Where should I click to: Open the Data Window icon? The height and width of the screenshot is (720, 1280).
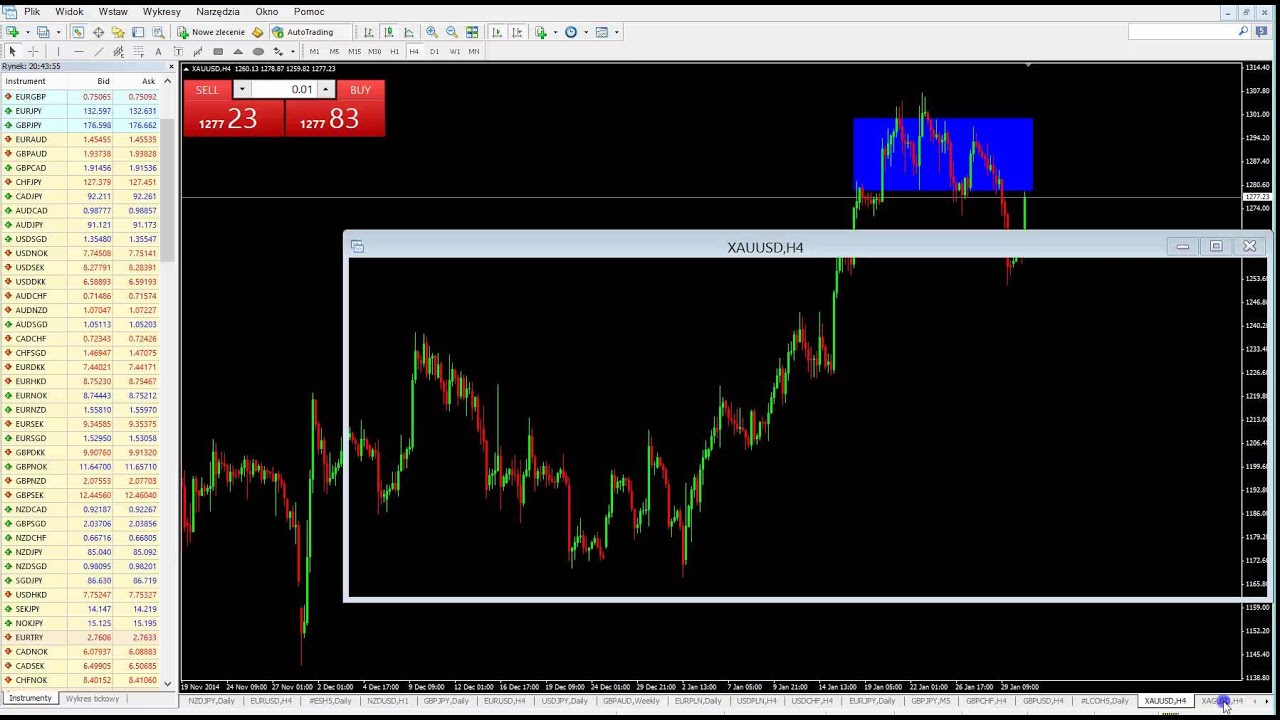[98, 32]
